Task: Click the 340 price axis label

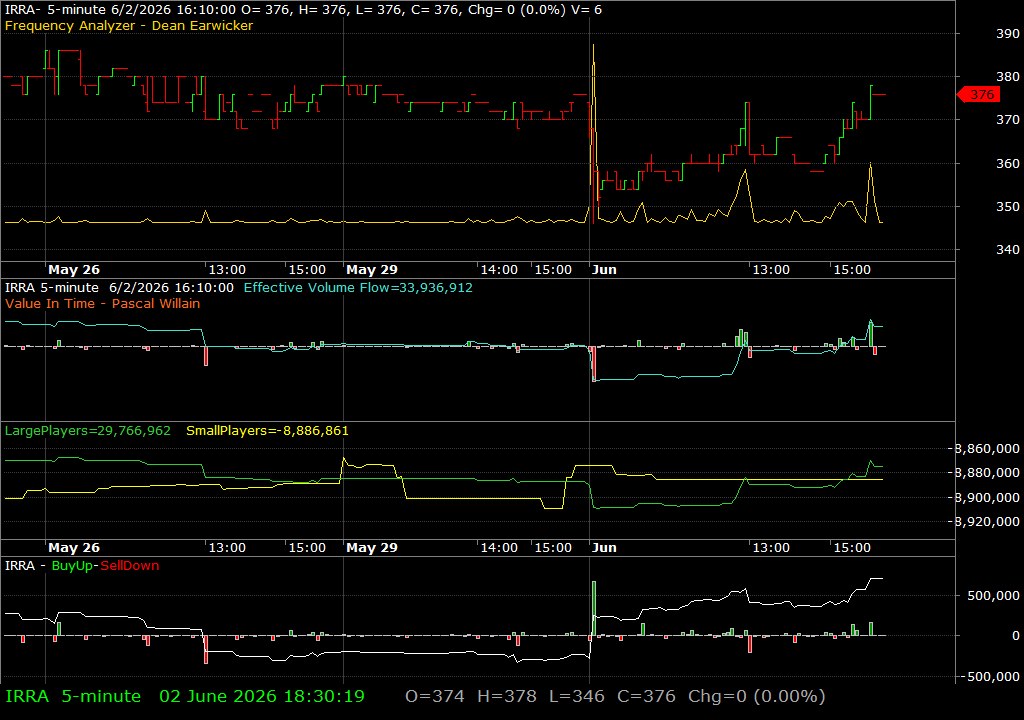Action: coord(1008,249)
